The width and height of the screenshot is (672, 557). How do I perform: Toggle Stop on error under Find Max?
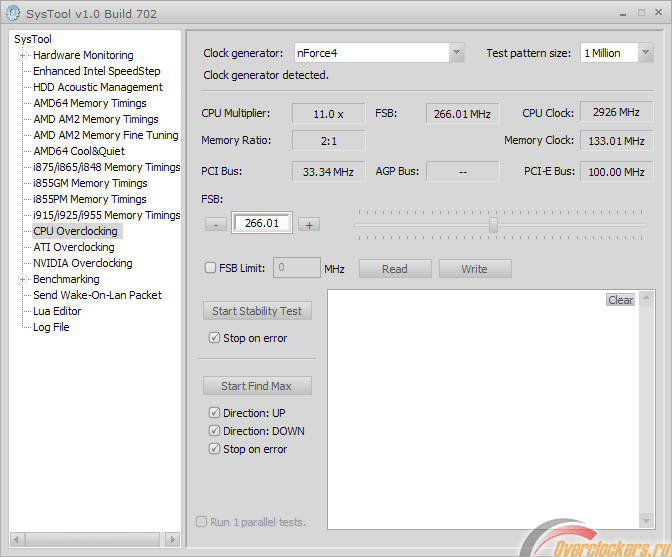214,449
